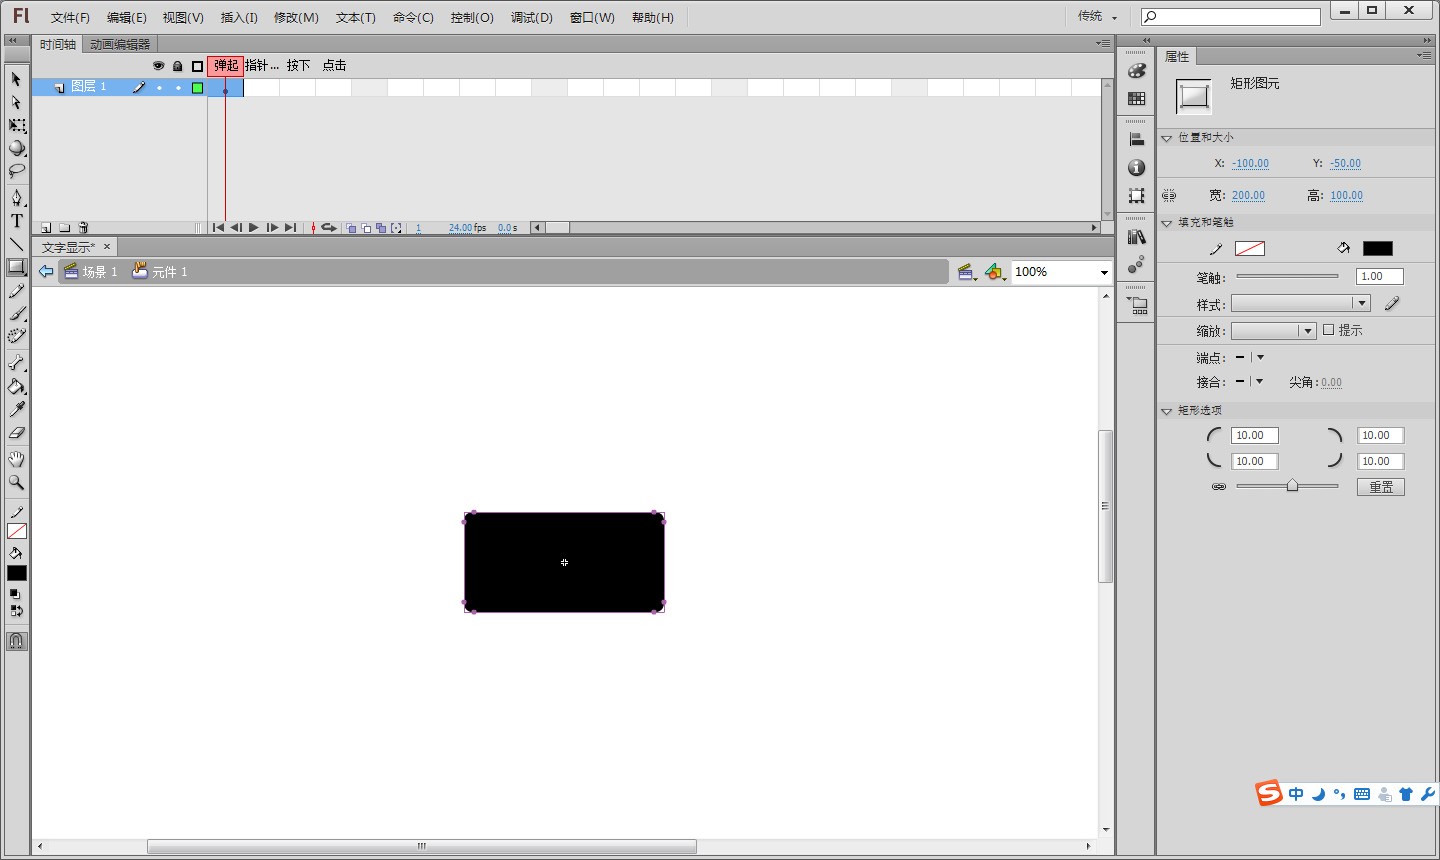Pick the Eraser tool

(x=17, y=433)
